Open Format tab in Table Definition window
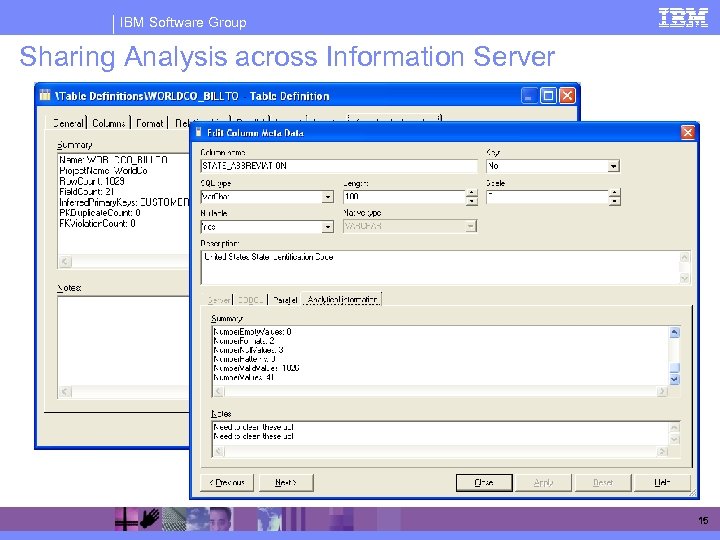The width and height of the screenshot is (720, 540). coord(150,123)
